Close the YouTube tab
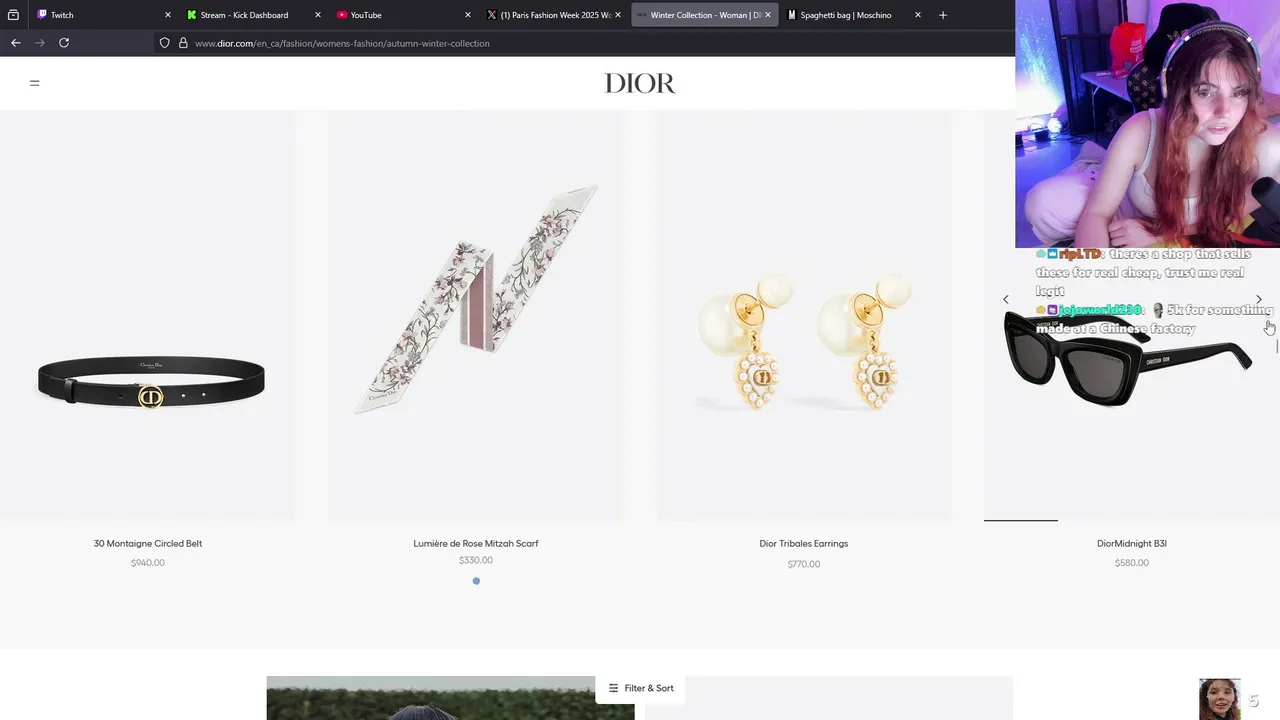The height and width of the screenshot is (720, 1280). point(467,15)
